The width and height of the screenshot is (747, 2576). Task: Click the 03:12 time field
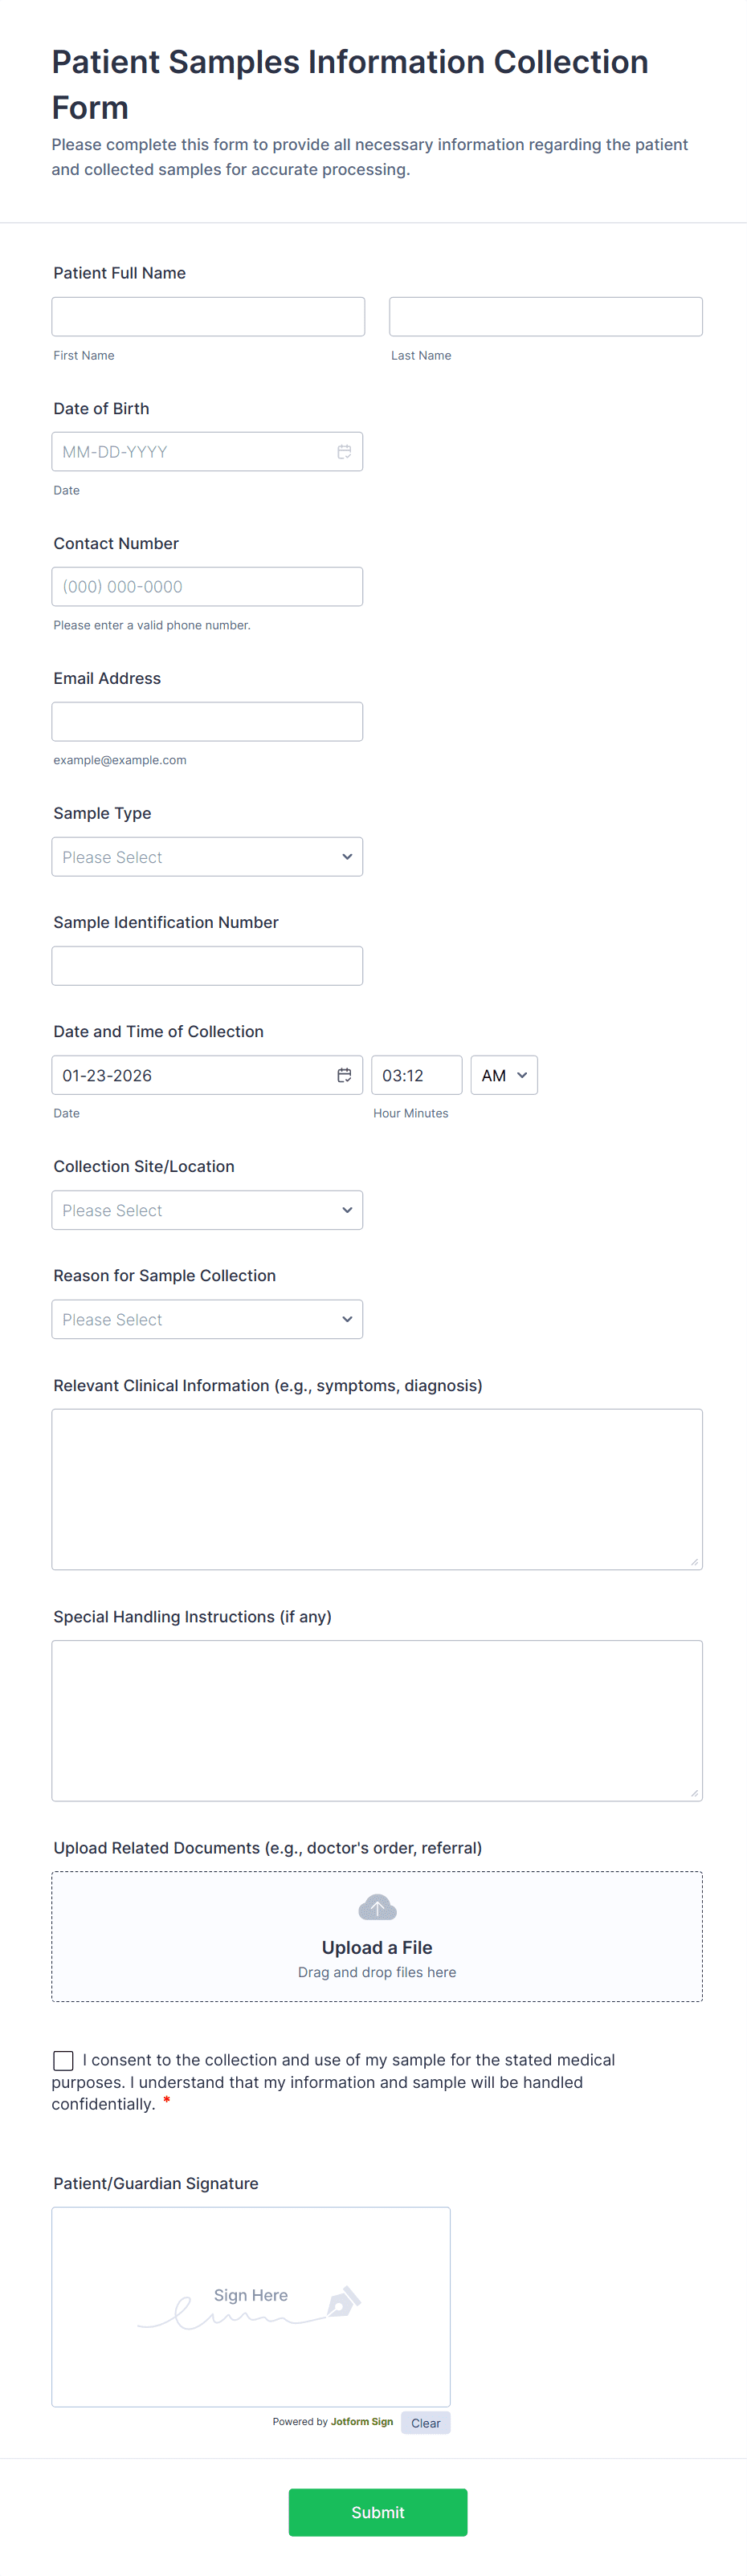pyautogui.click(x=416, y=1075)
